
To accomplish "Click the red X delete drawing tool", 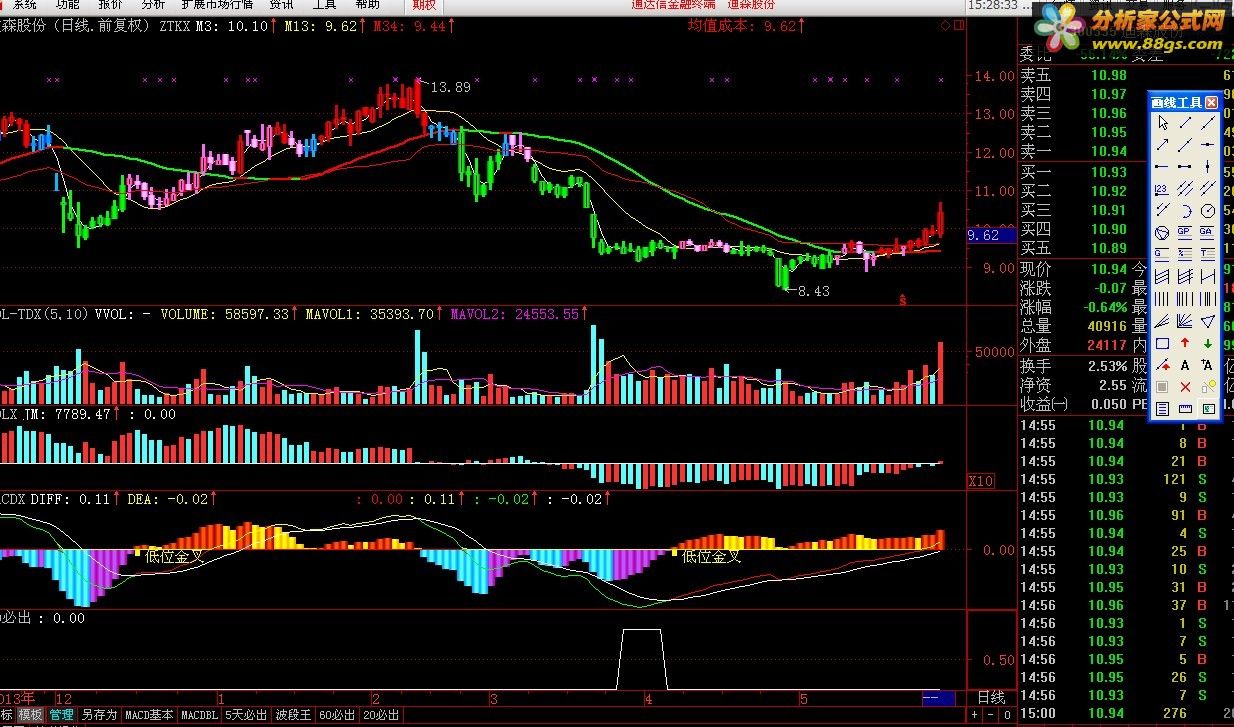I will tap(1185, 387).
